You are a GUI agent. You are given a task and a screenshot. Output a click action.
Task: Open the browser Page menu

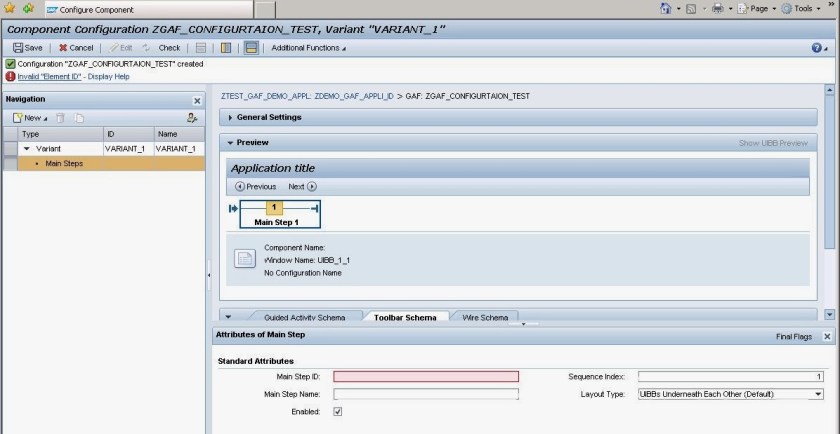coord(757,9)
